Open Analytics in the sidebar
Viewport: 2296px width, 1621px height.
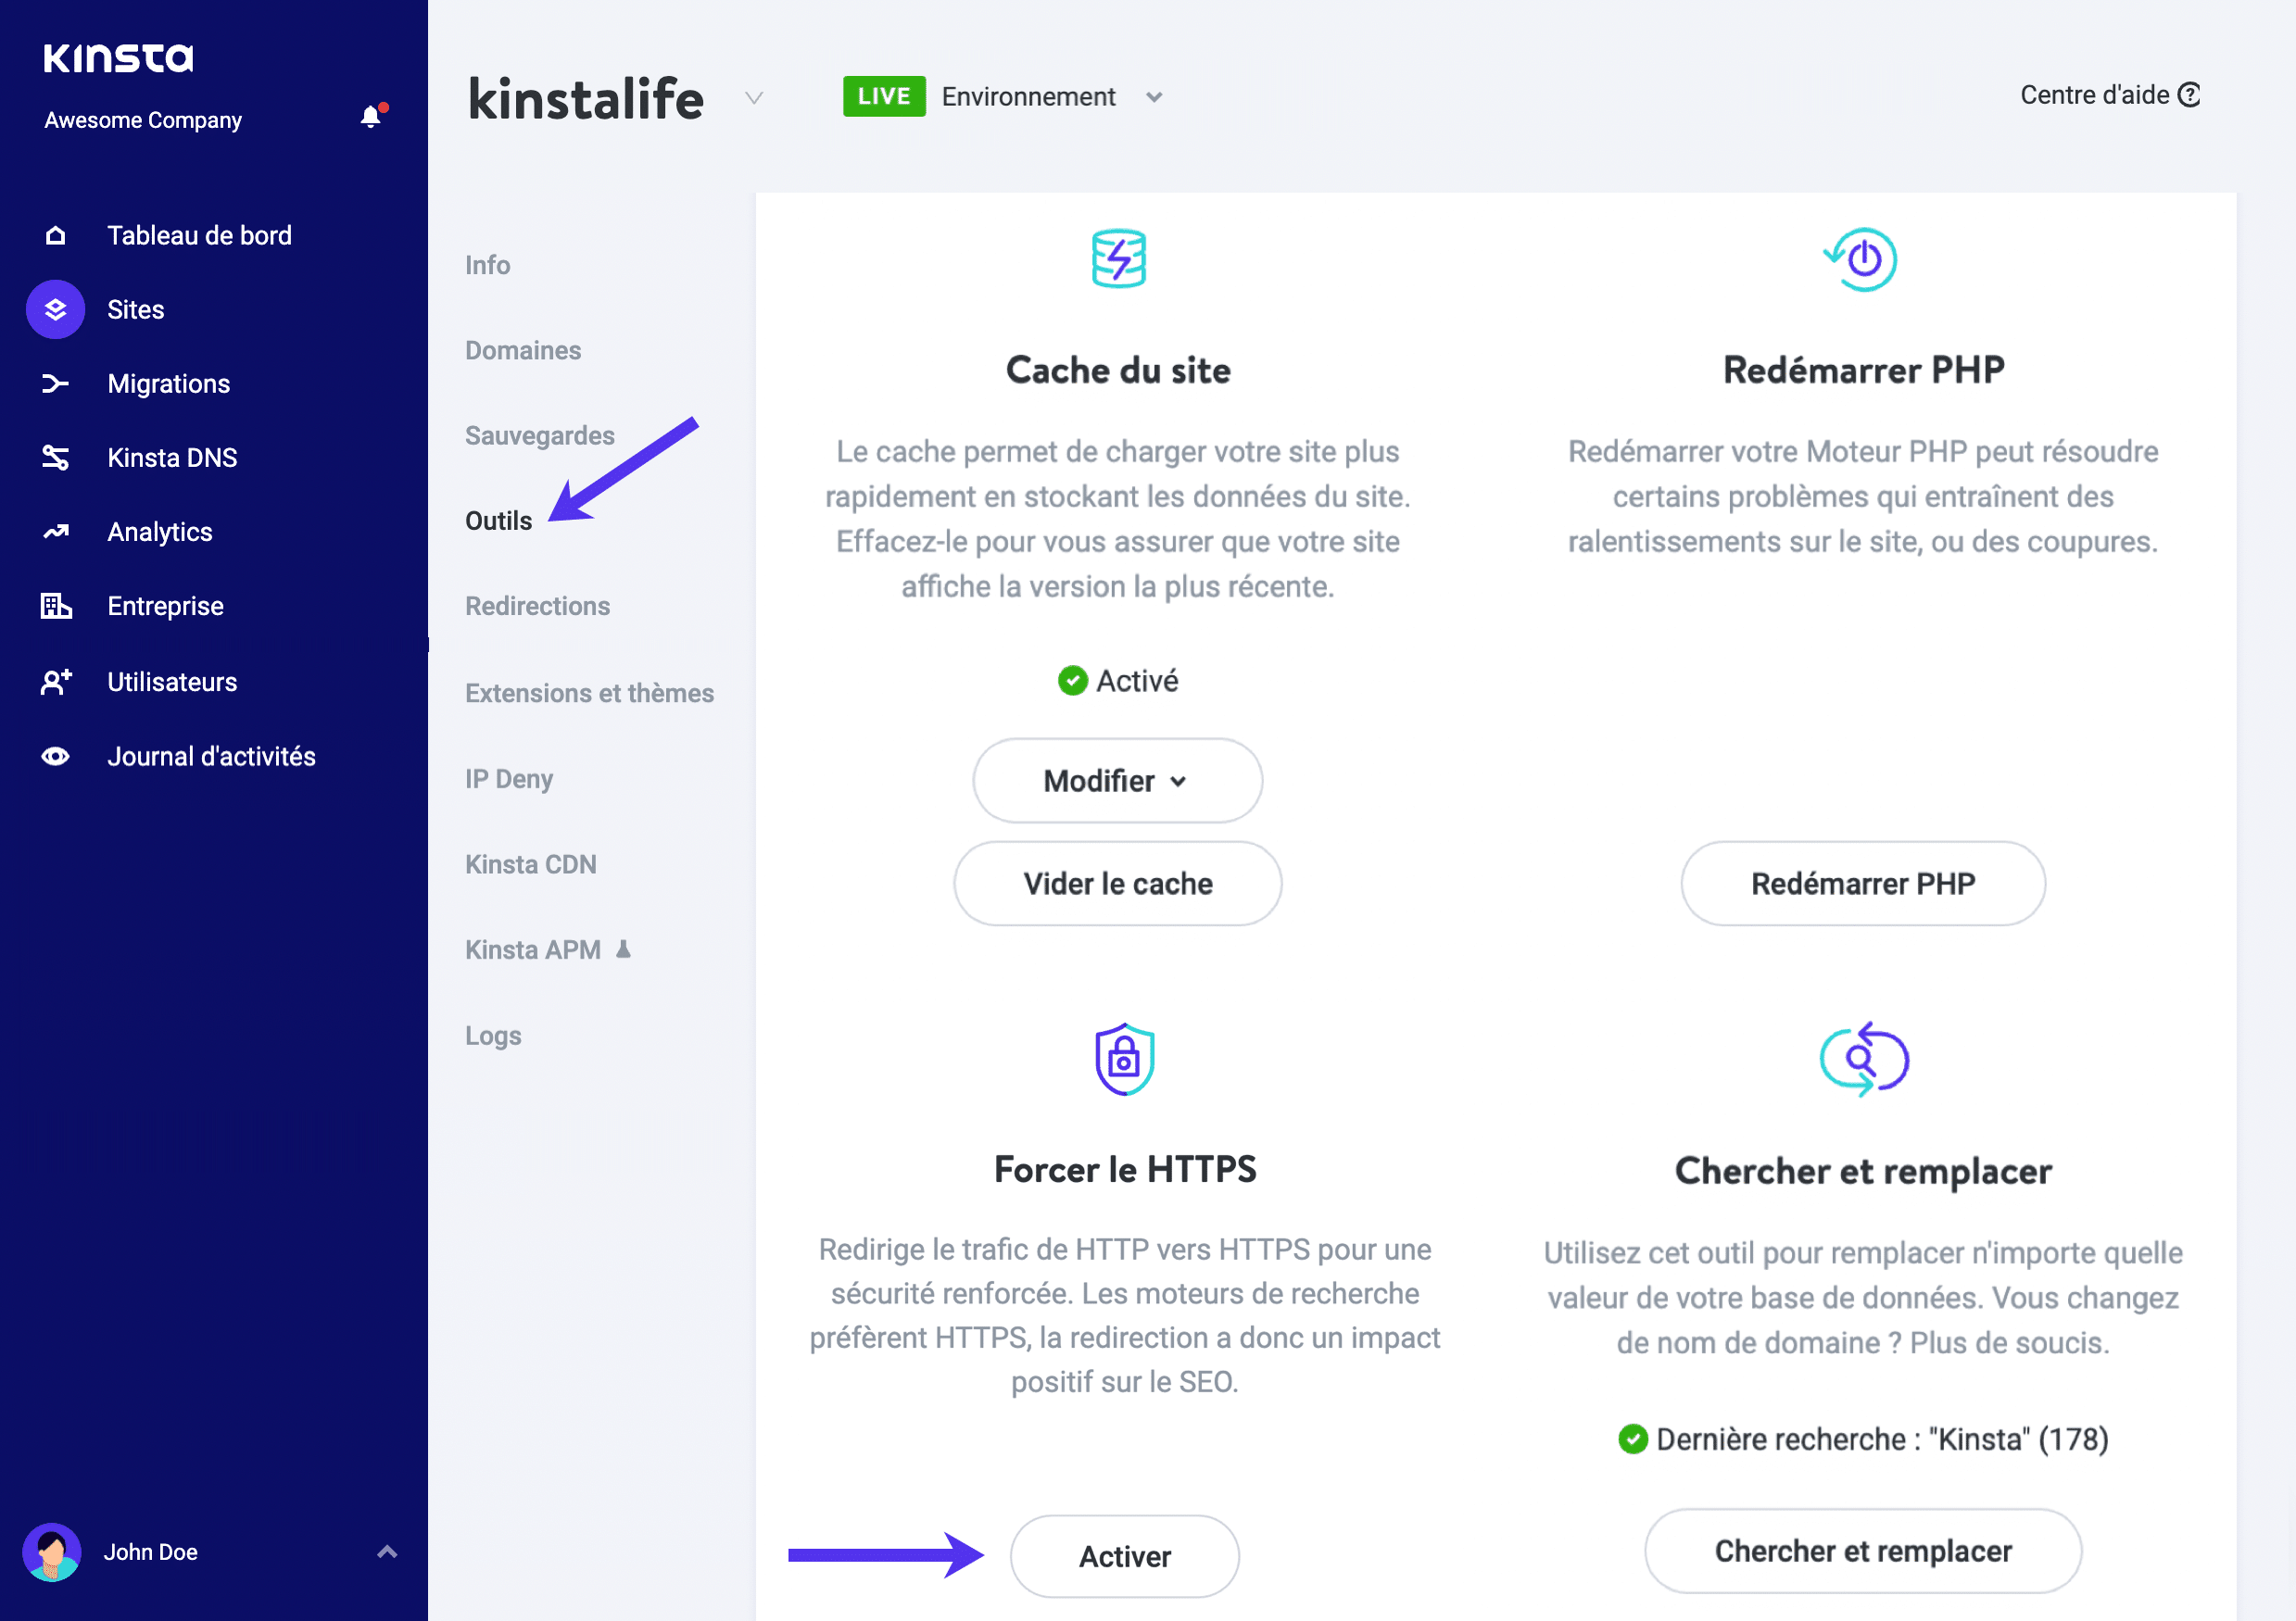(160, 531)
